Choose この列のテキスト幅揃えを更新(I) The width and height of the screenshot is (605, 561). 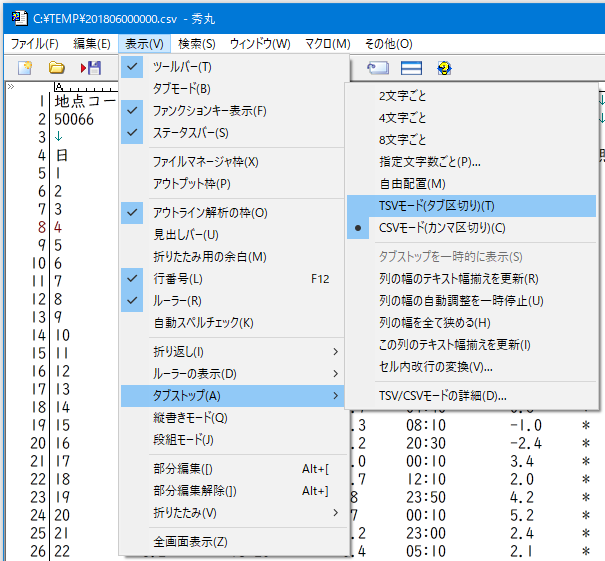click(x=471, y=345)
